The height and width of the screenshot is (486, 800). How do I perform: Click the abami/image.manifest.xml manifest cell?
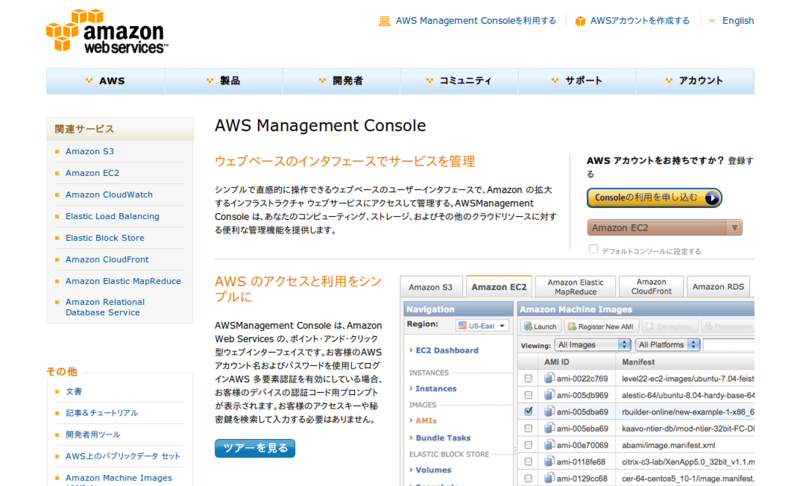(x=668, y=445)
